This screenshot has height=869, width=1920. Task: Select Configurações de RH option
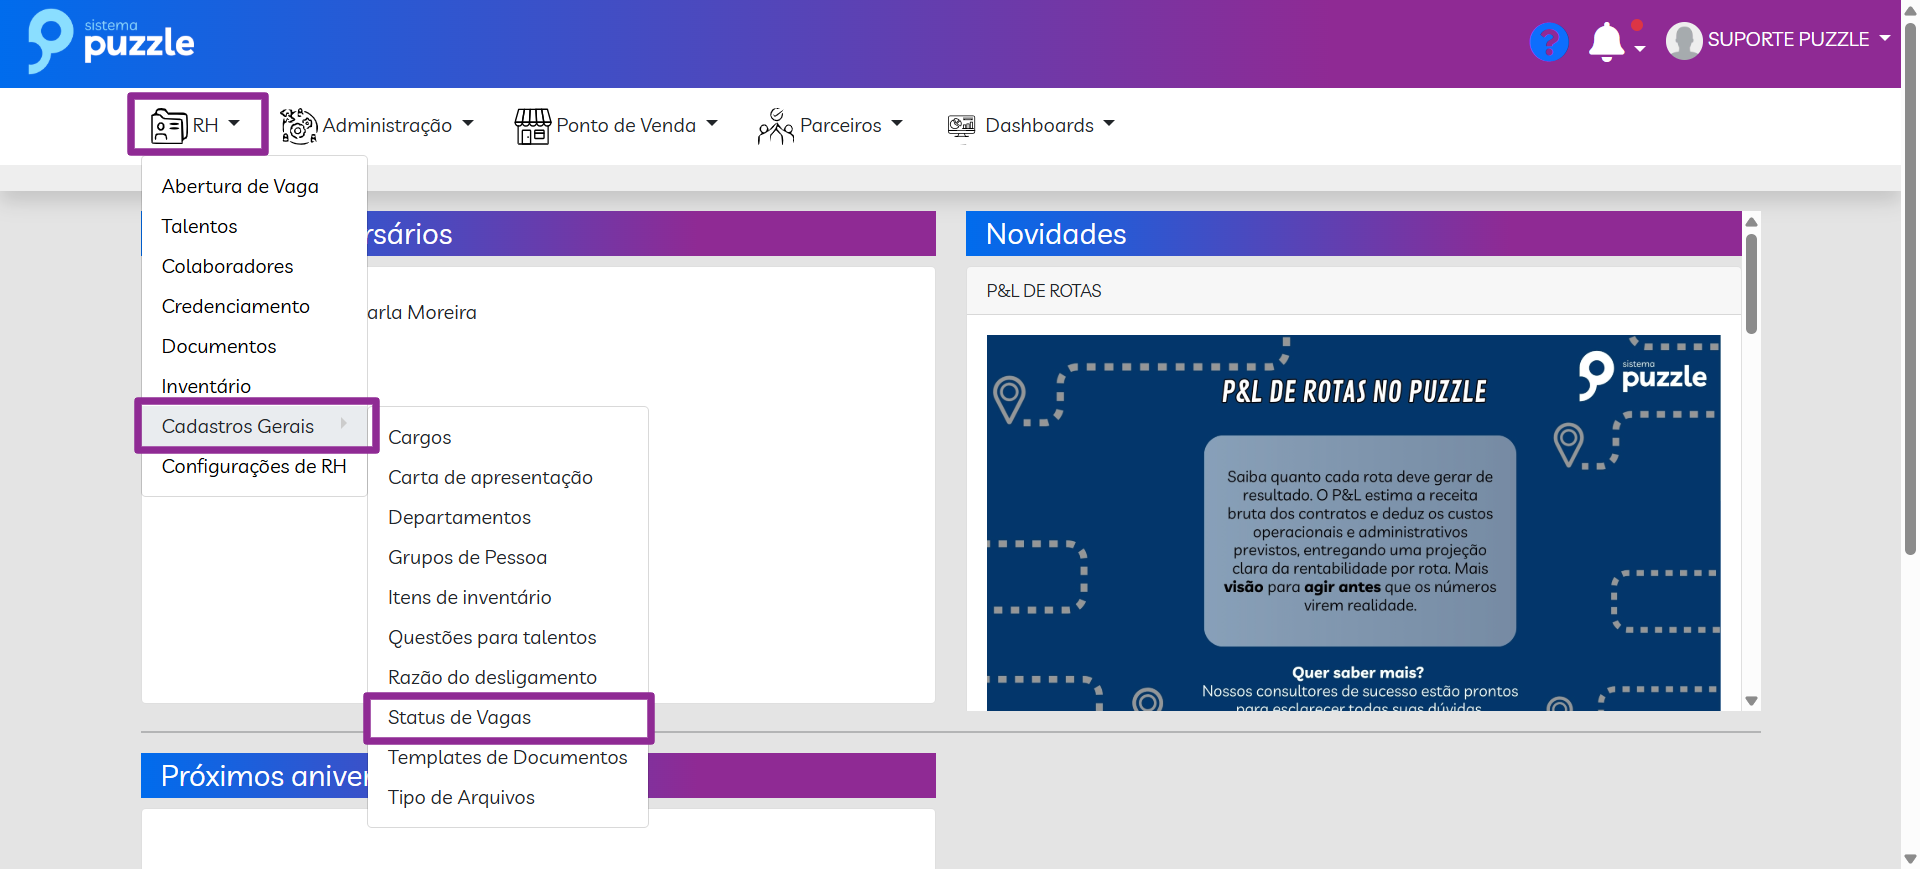[x=254, y=467]
